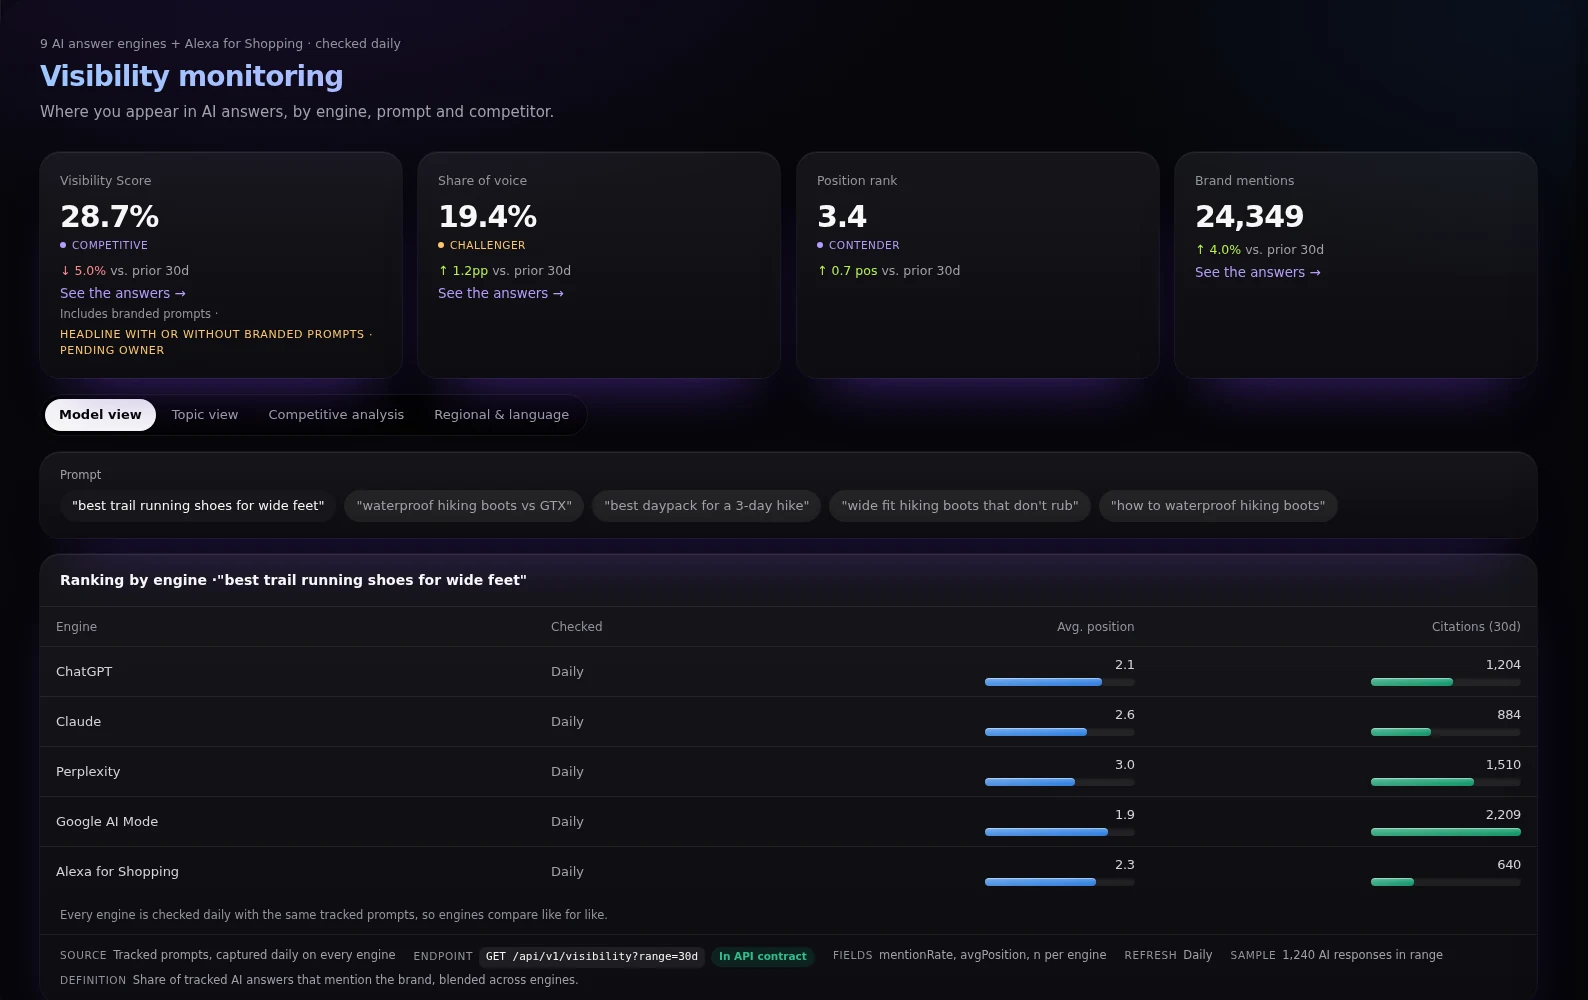Click the Google AI Mode engine name

point(107,822)
